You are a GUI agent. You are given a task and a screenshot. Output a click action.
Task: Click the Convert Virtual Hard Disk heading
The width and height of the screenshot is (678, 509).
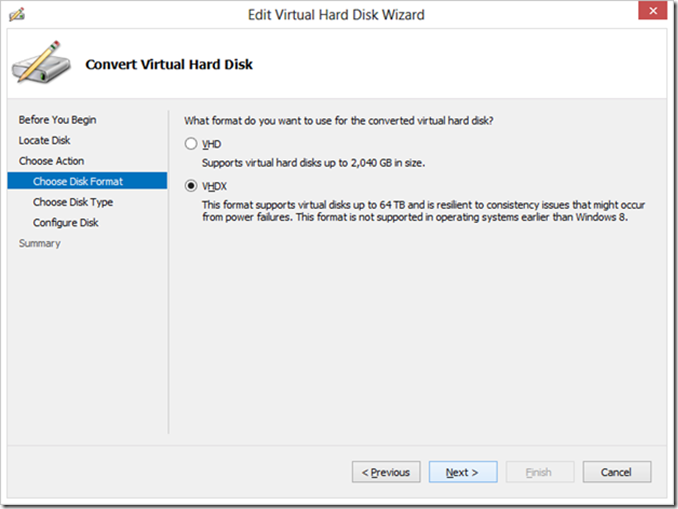point(169,65)
